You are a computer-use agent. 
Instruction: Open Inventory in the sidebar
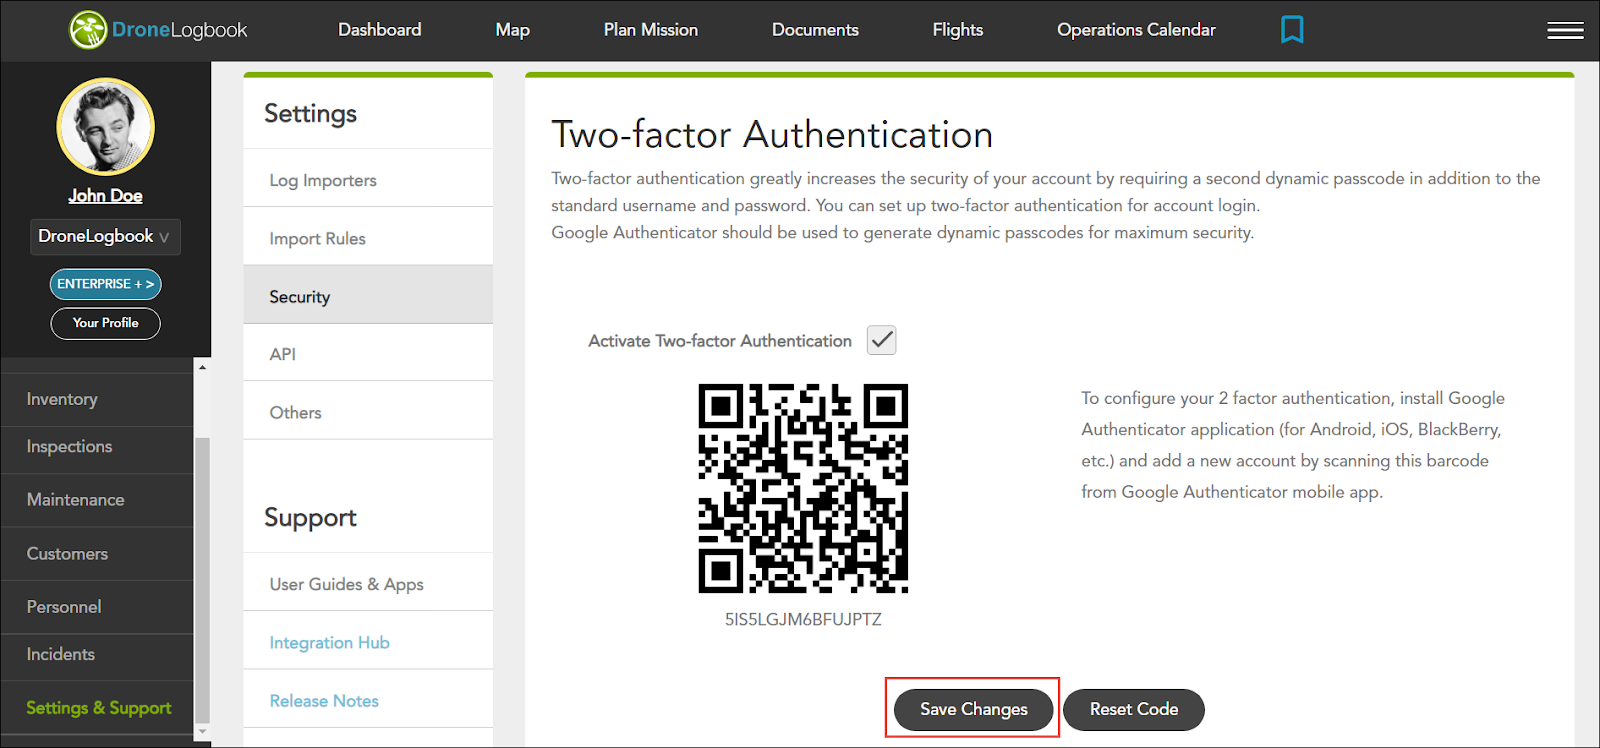point(97,399)
